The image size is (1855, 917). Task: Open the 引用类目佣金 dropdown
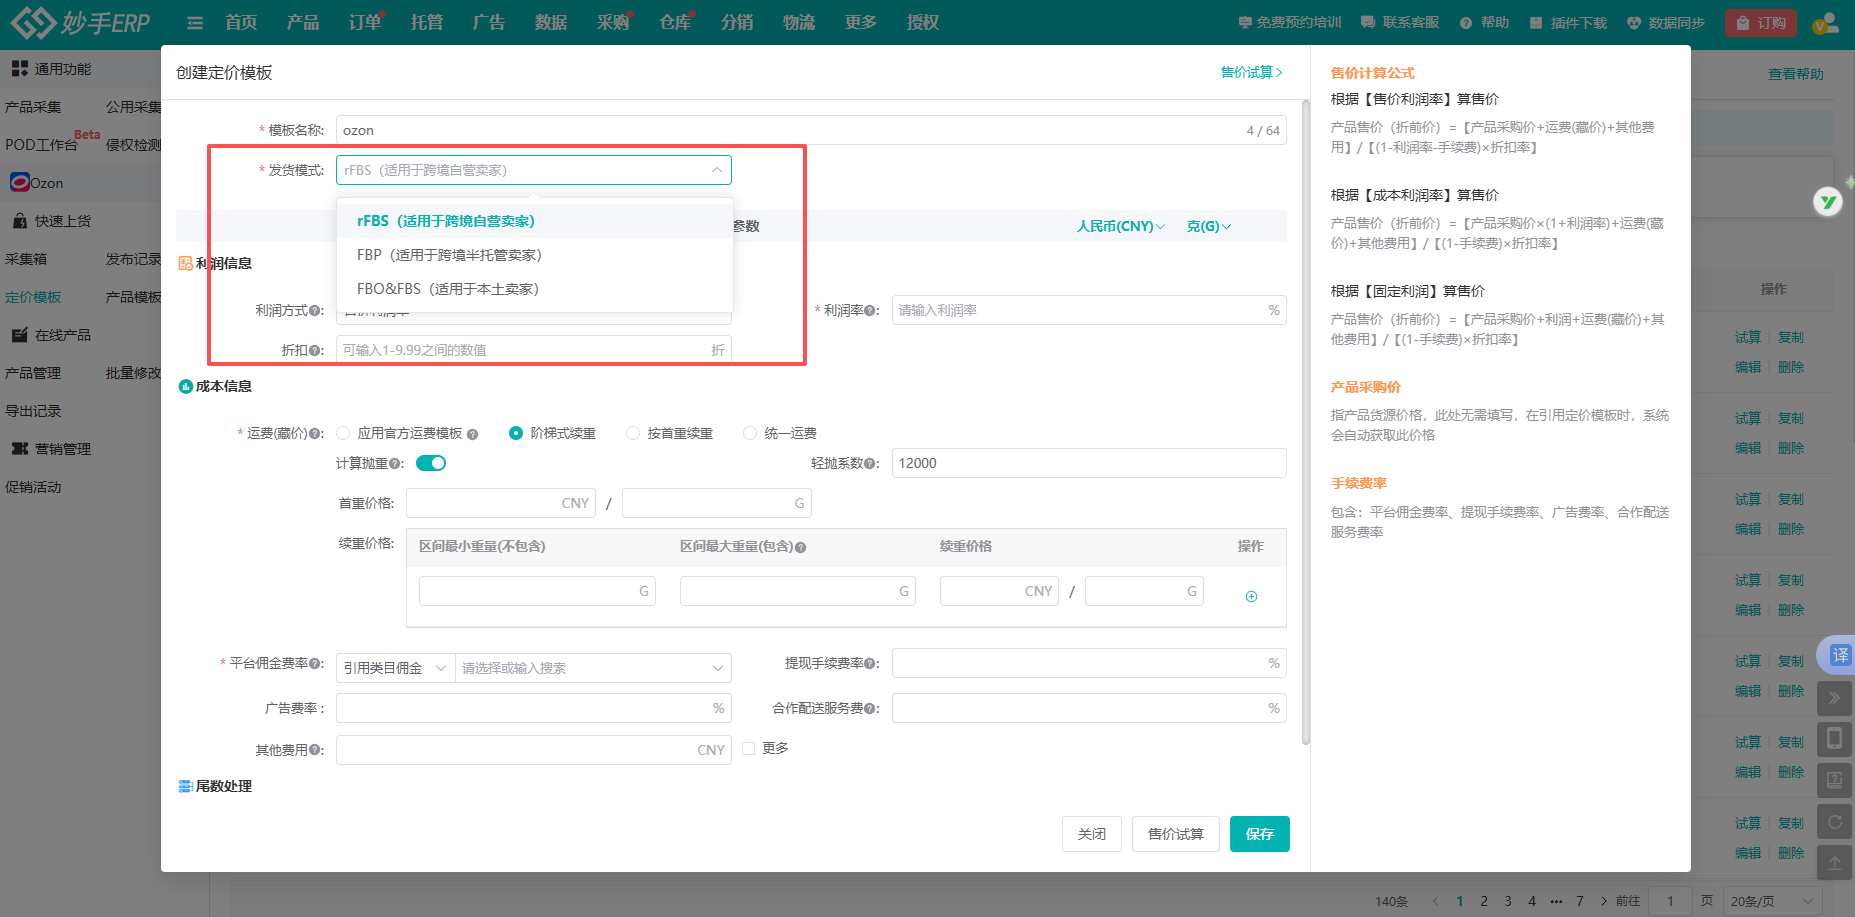point(394,667)
